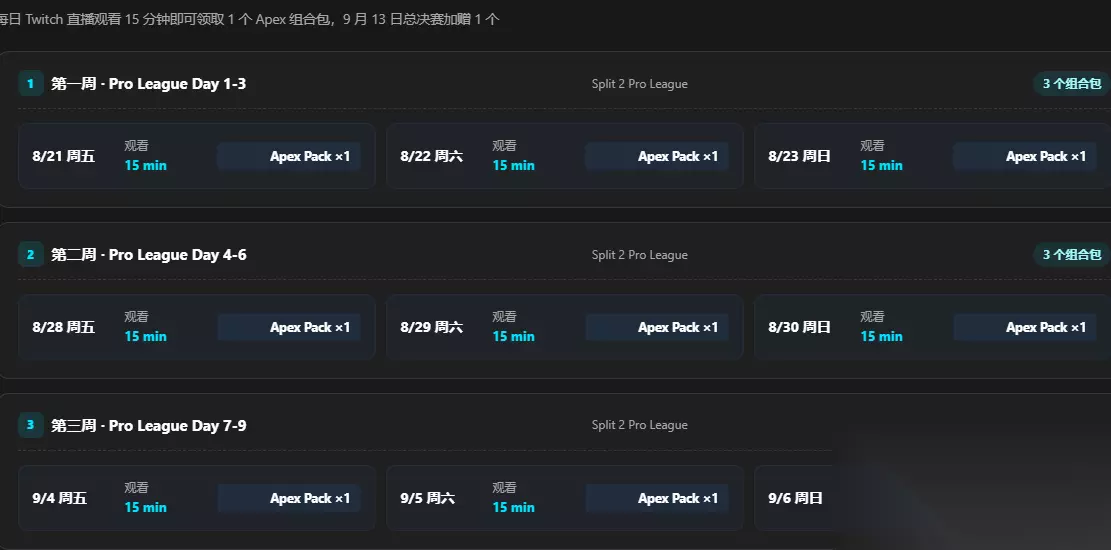Click the 15 min watch time on 8/23

point(881,165)
